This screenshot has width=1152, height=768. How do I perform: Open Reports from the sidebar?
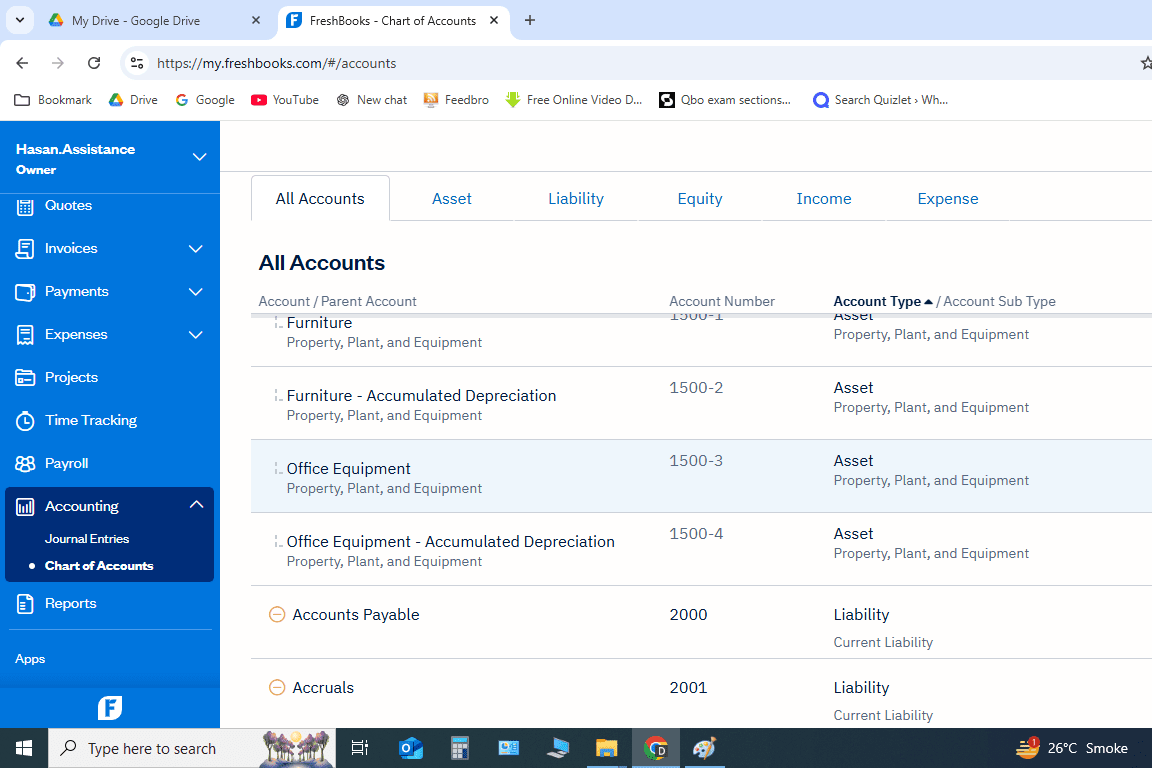pyautogui.click(x=70, y=603)
